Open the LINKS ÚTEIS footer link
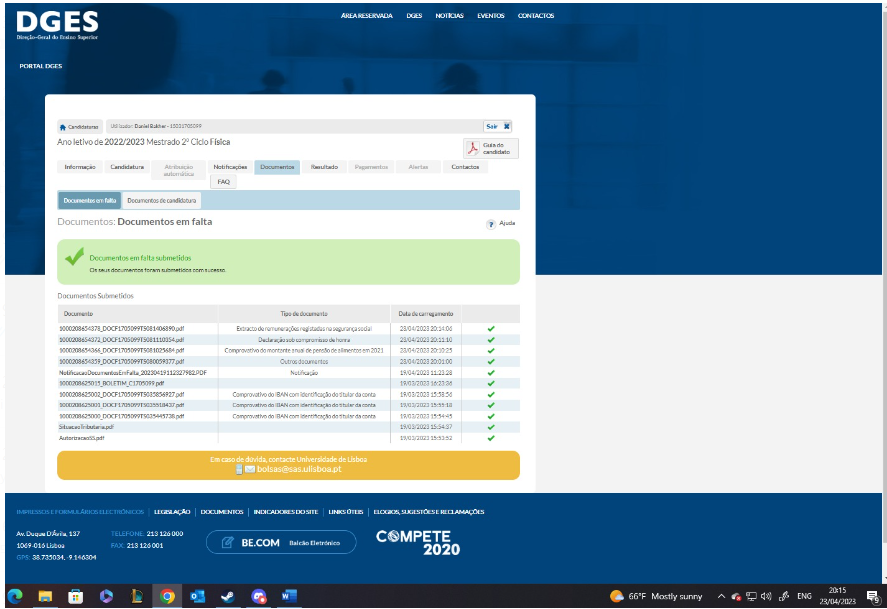 [346, 512]
